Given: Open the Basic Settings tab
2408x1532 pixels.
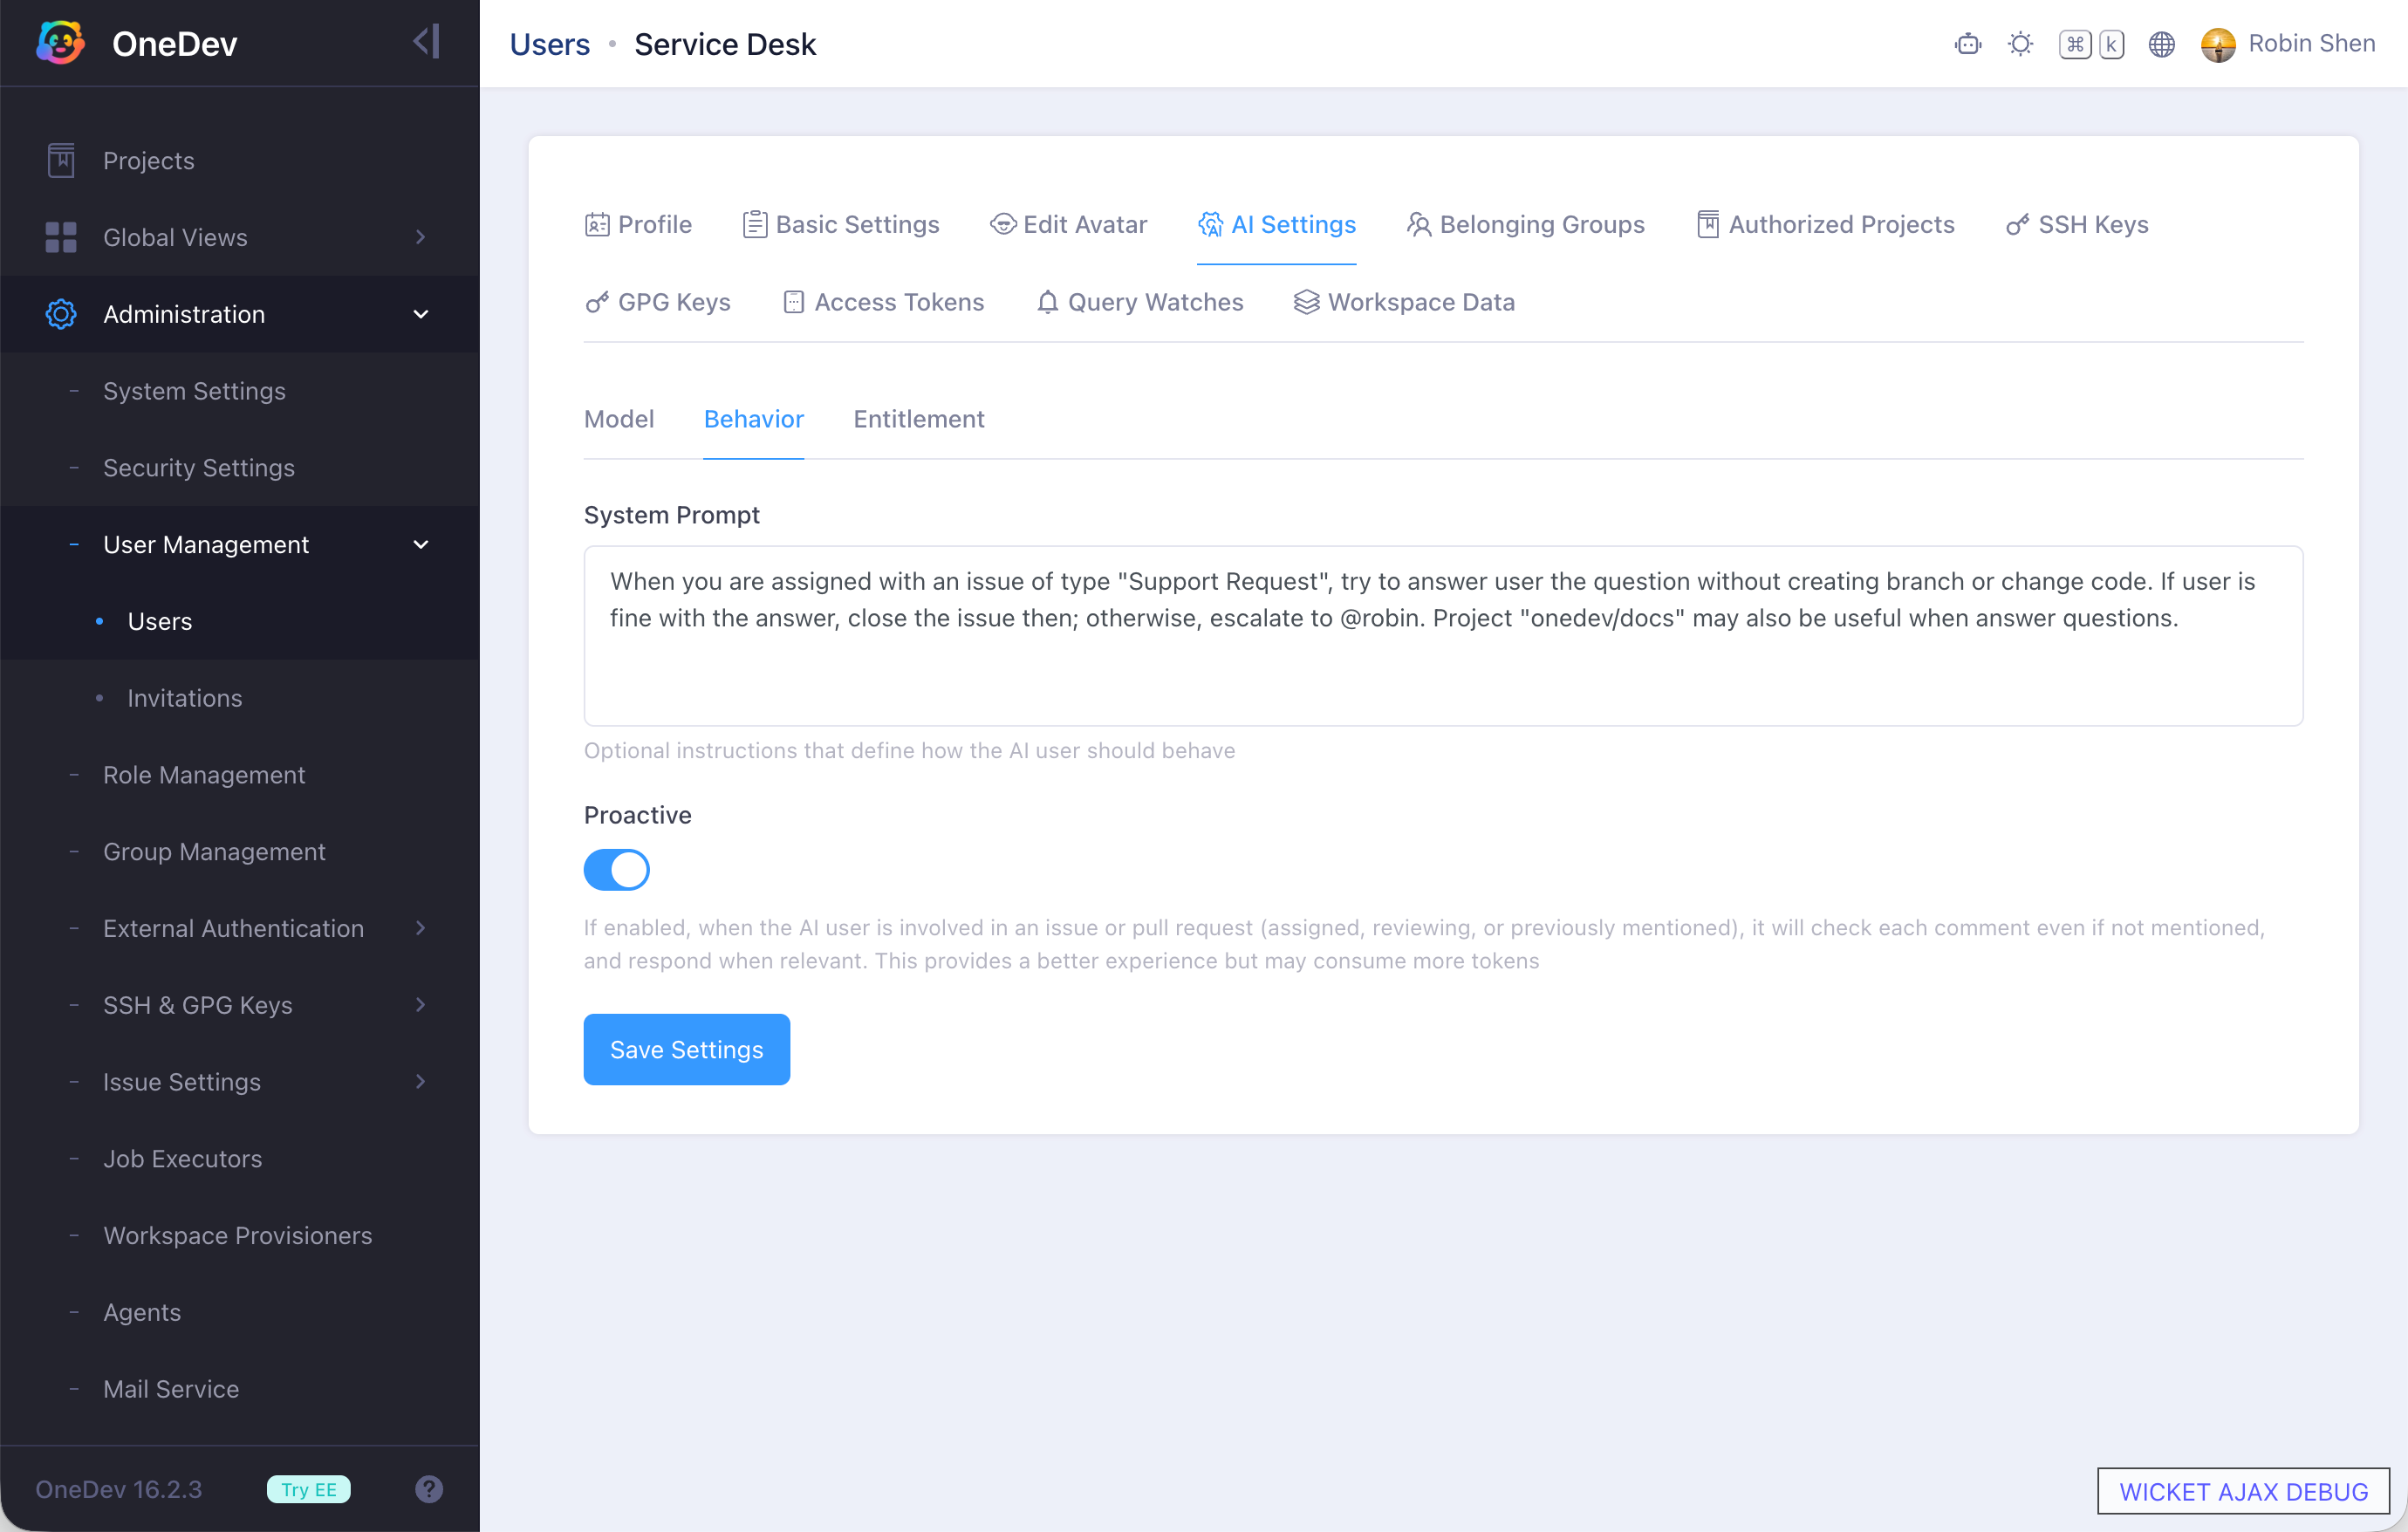Looking at the screenshot, I should (841, 224).
